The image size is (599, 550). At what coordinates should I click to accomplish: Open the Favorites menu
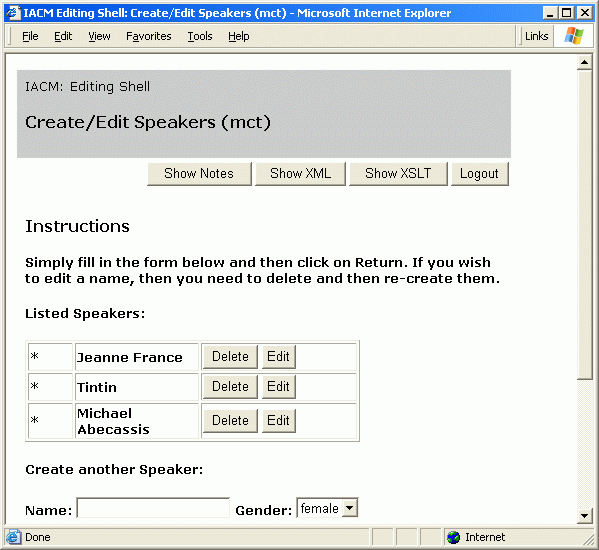149,36
